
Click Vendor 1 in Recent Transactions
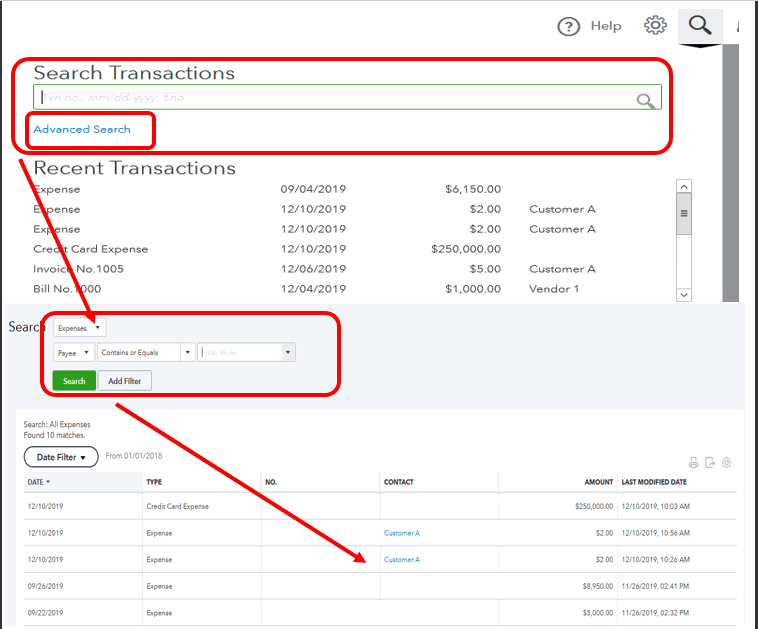click(x=554, y=289)
